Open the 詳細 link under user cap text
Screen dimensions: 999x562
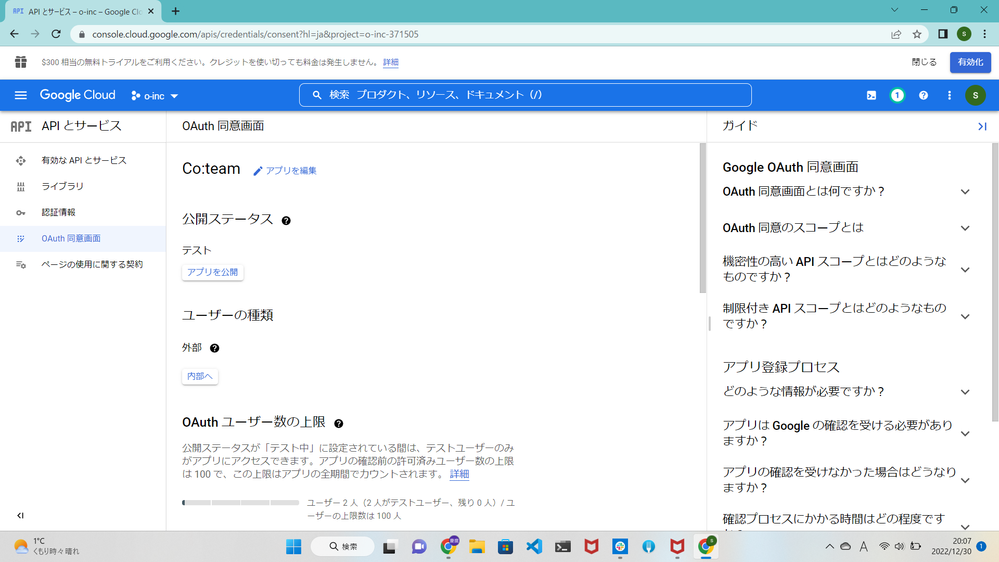[x=459, y=474]
